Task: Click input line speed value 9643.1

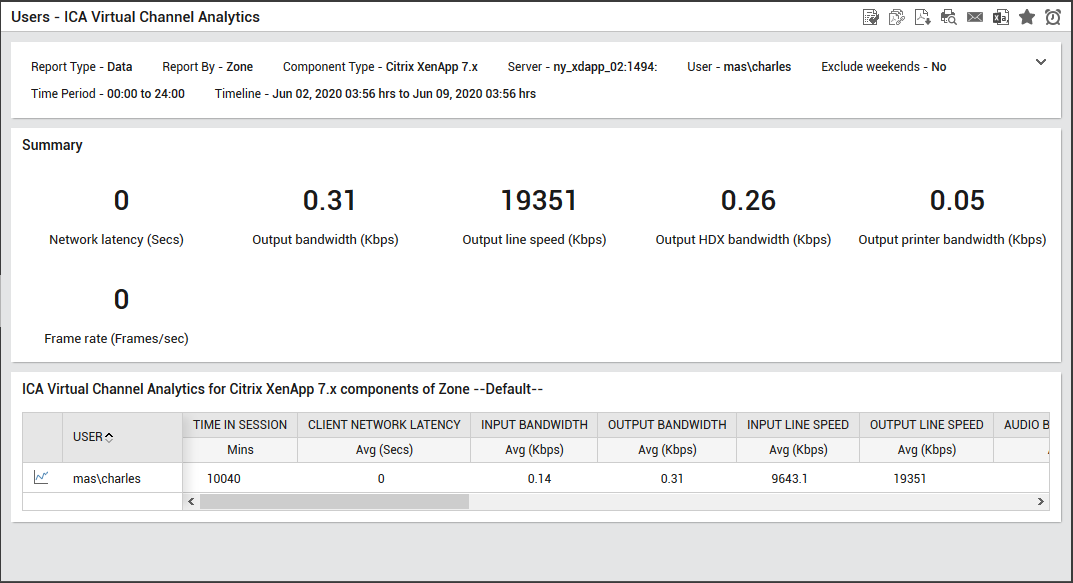Action: coord(789,478)
